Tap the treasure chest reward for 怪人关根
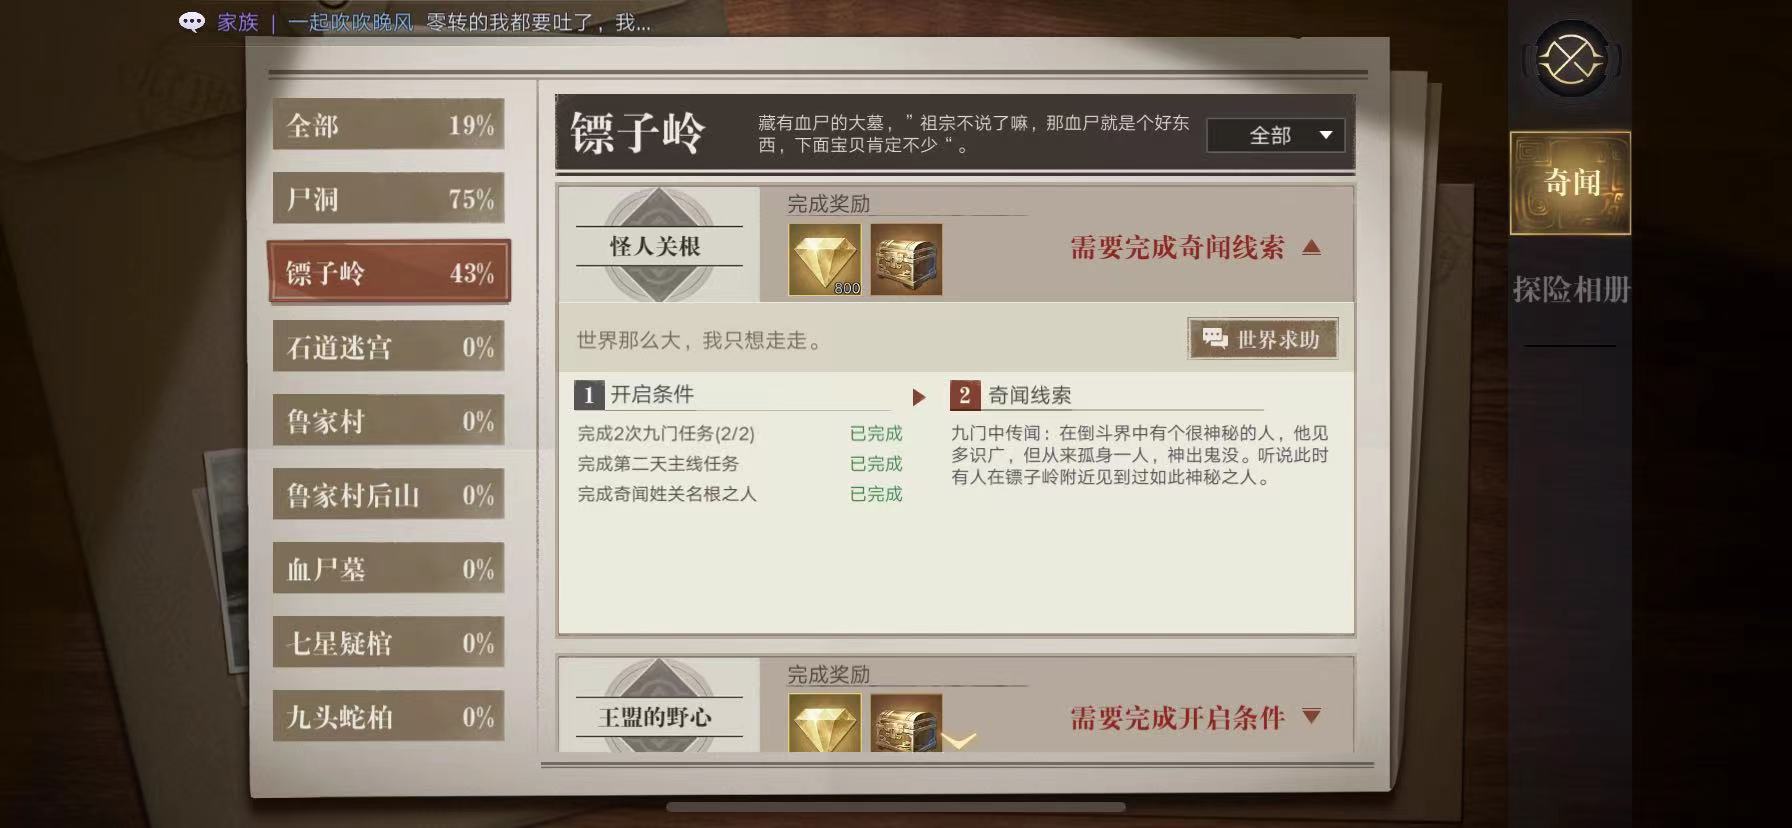 pyautogui.click(x=906, y=259)
